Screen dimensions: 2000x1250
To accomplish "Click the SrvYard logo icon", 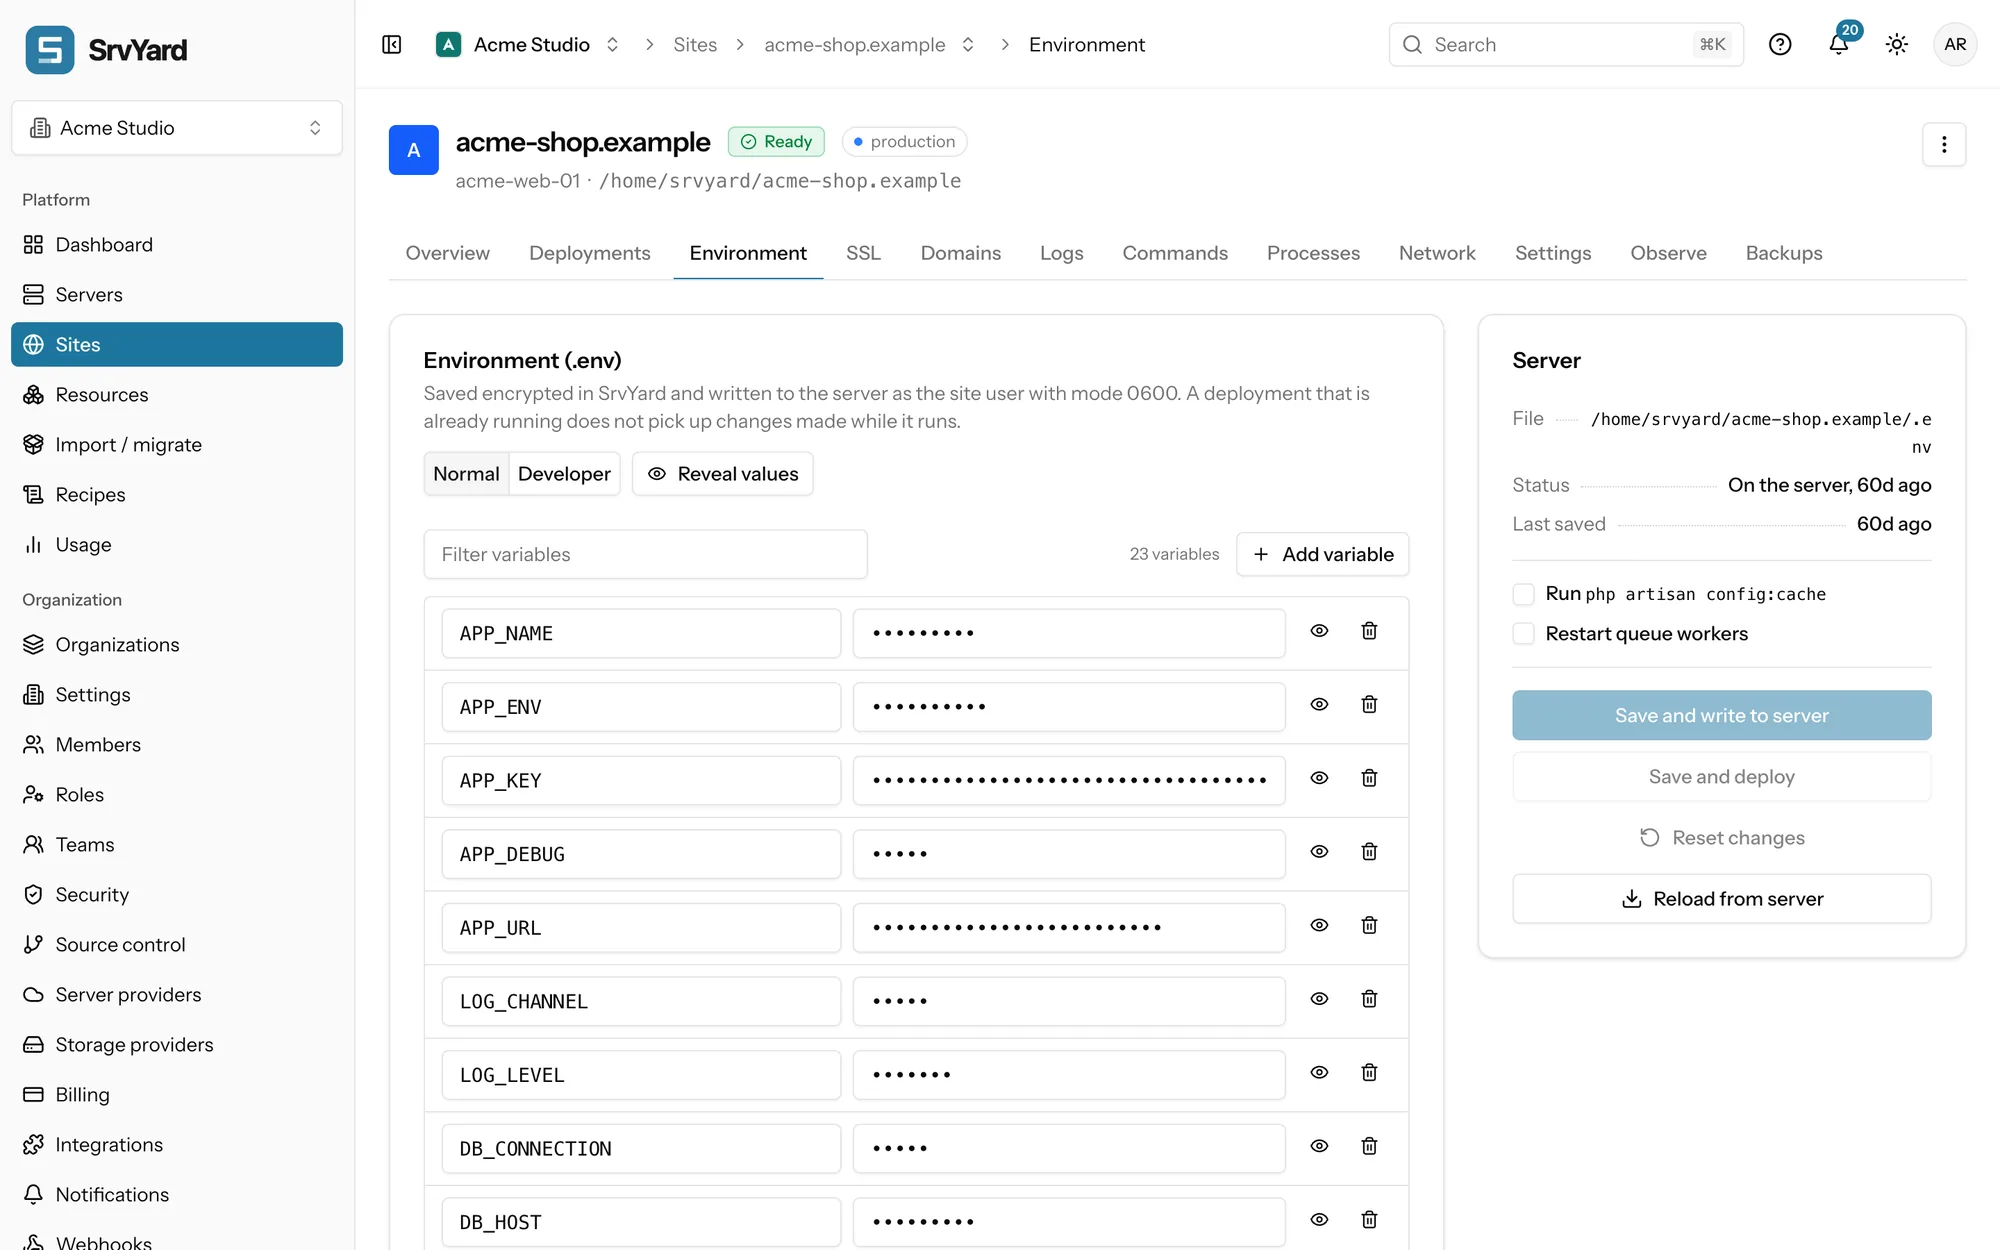I will [x=50, y=49].
